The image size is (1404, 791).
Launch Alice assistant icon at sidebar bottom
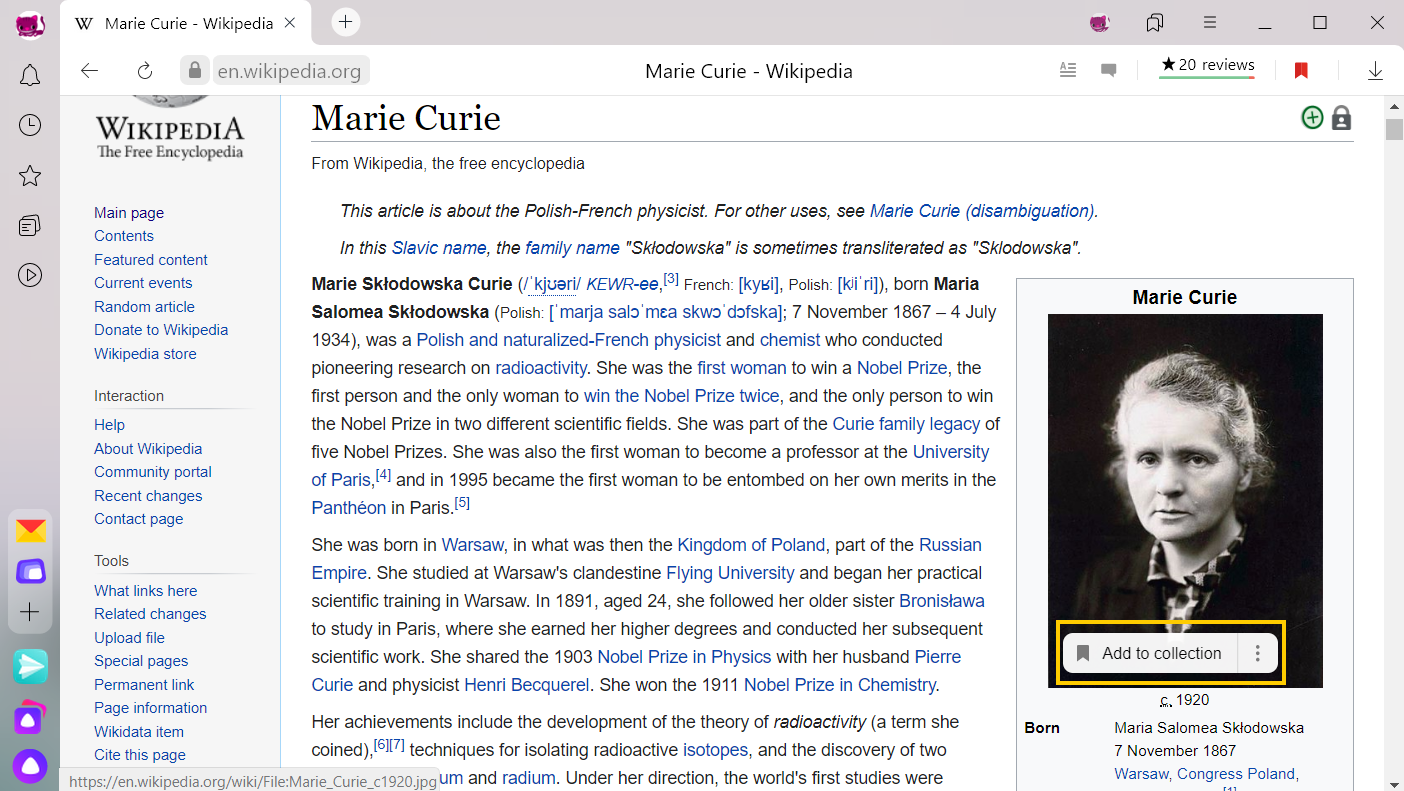30,766
